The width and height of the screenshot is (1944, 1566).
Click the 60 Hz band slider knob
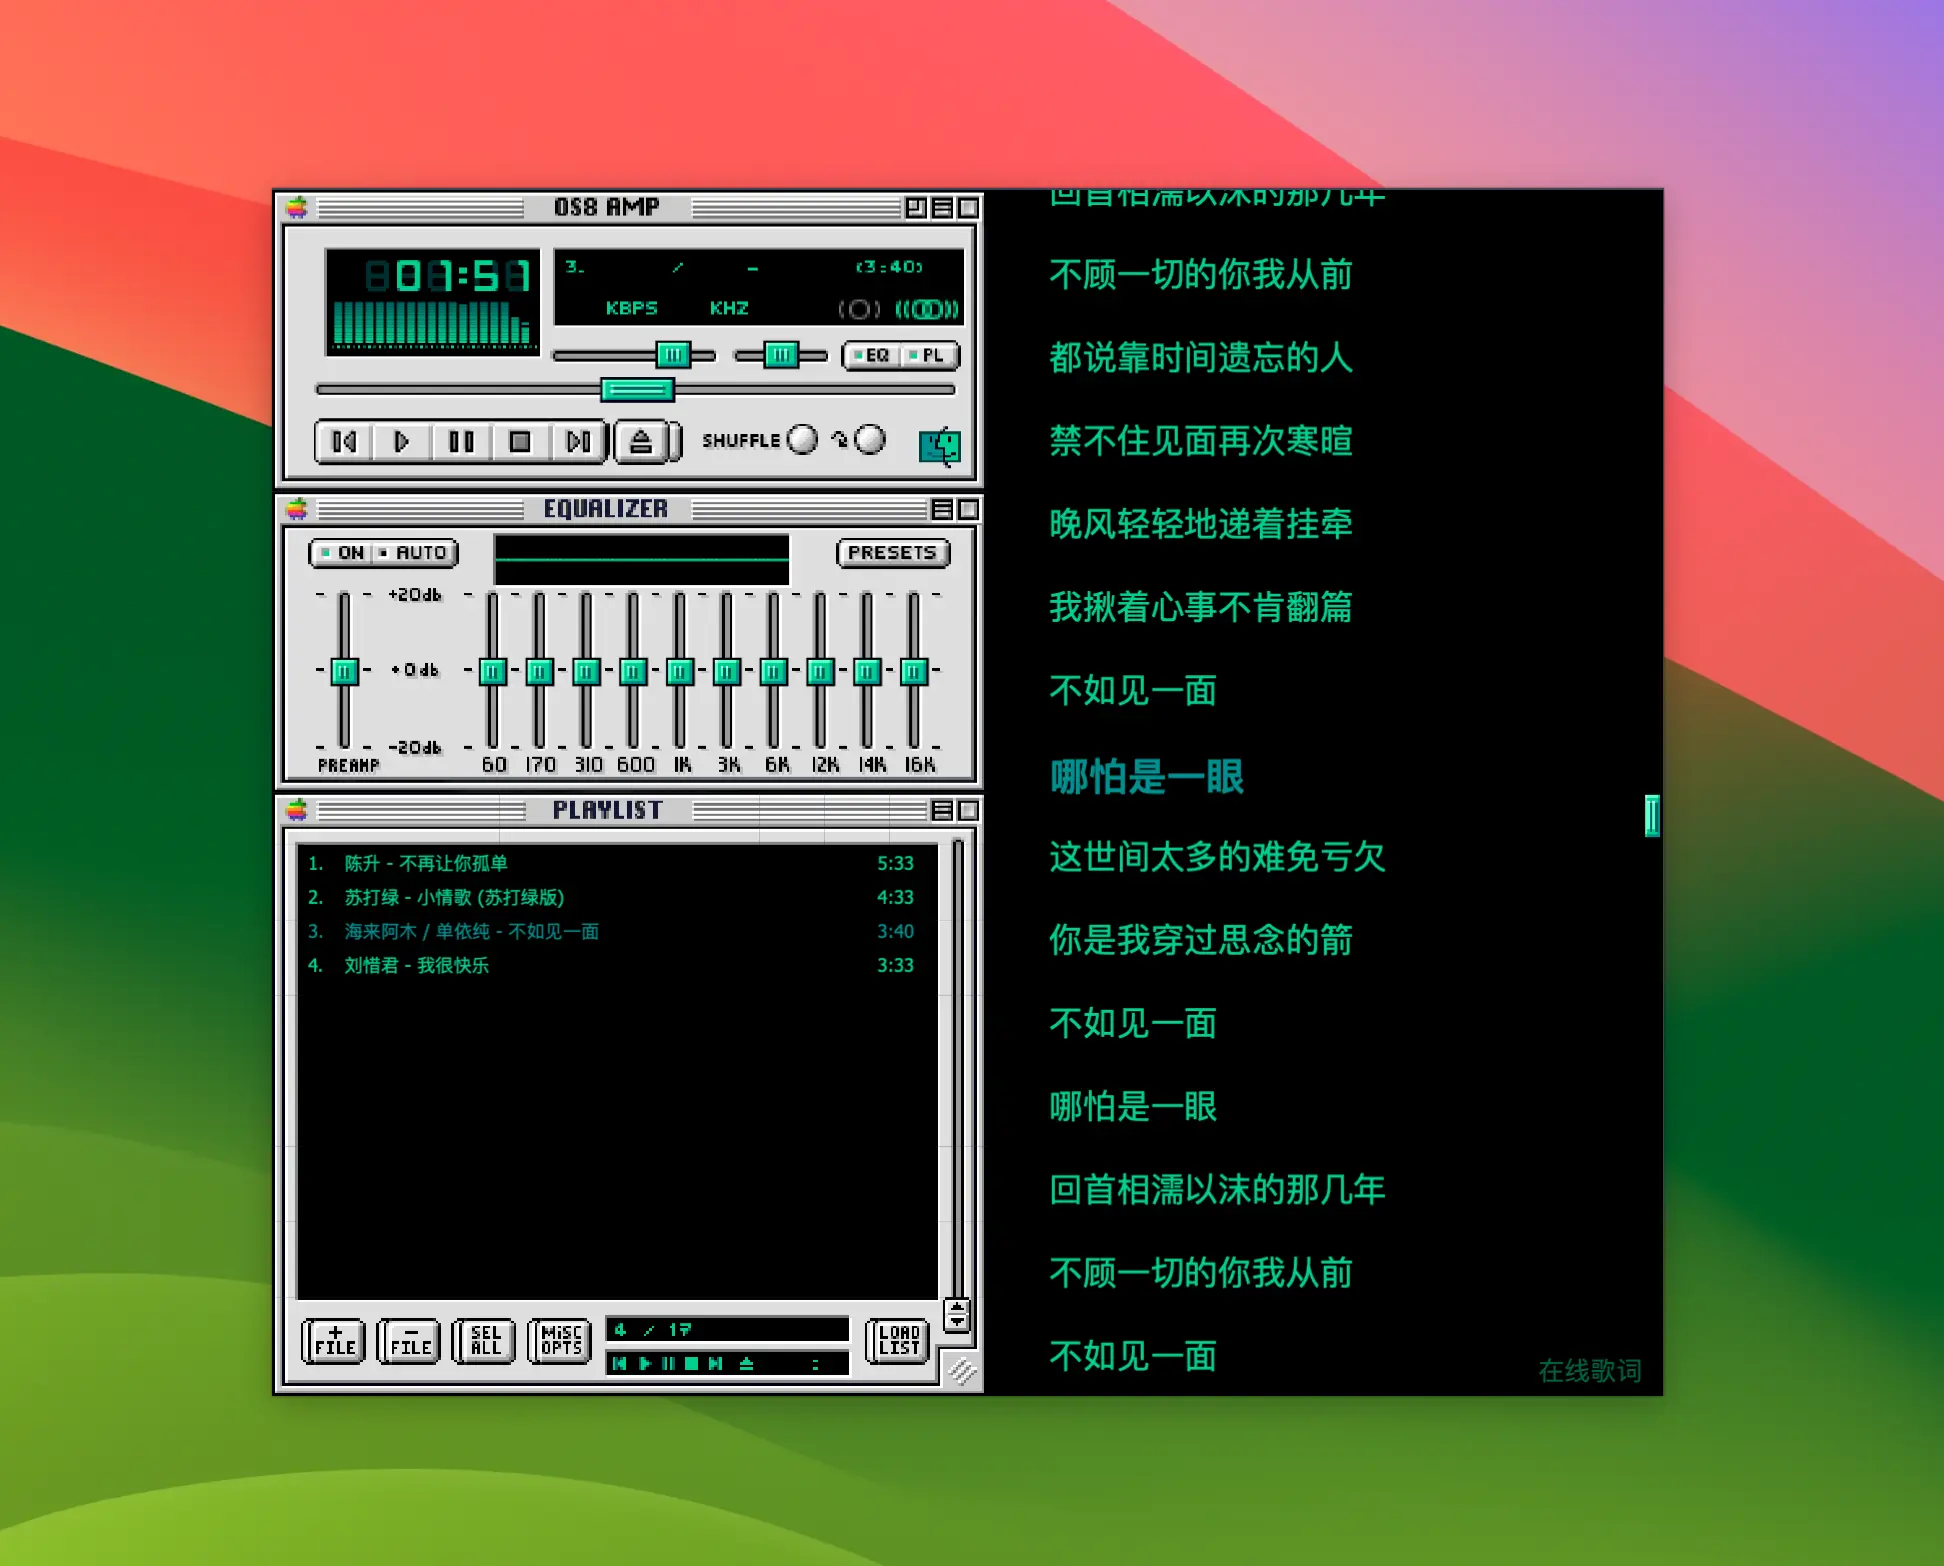[492, 671]
